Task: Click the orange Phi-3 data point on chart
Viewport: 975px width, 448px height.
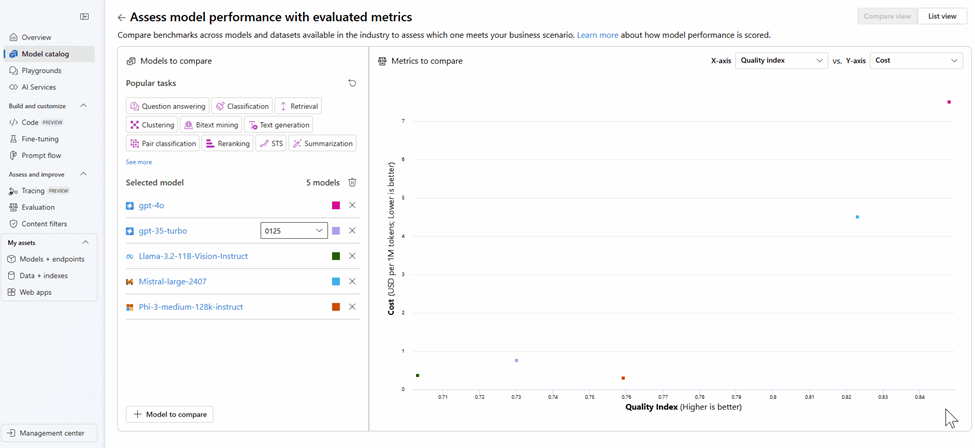Action: 623,378
